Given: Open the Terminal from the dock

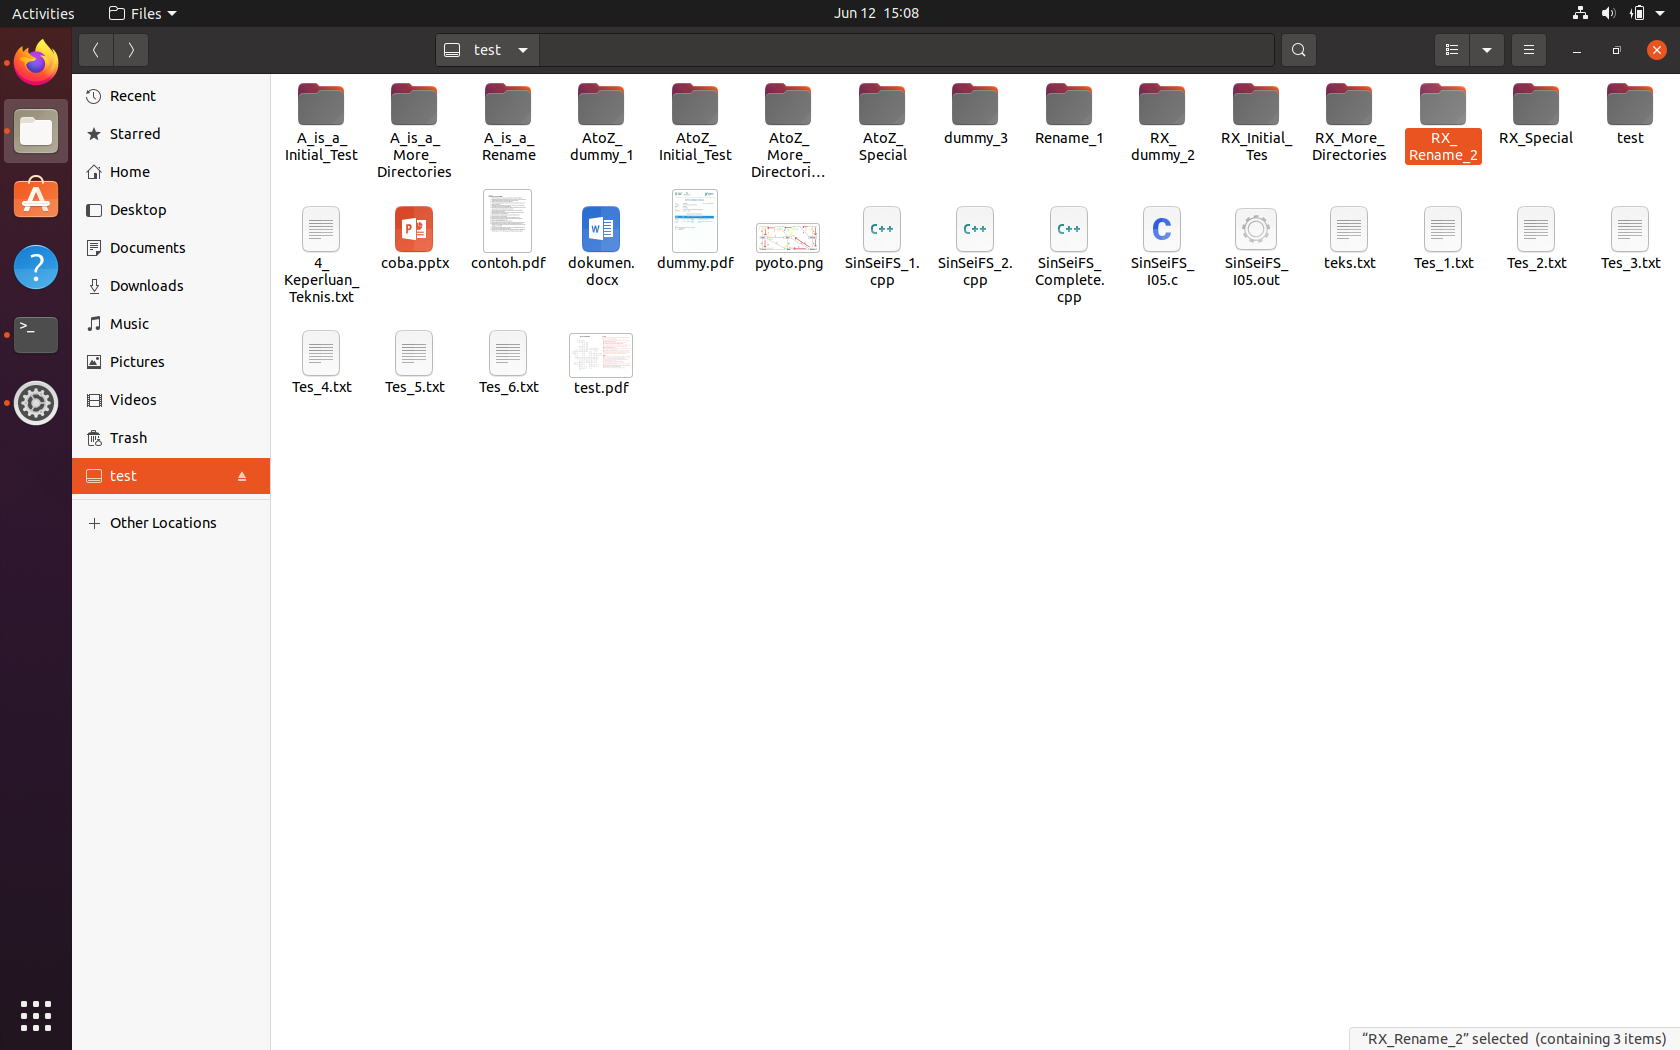Looking at the screenshot, I should point(35,335).
